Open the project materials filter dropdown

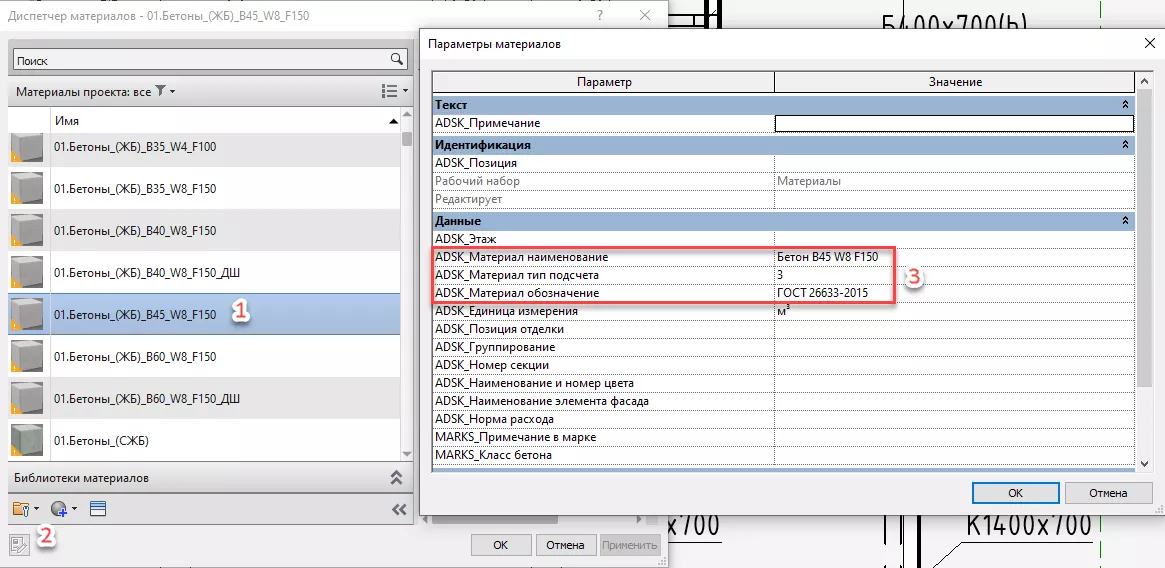click(165, 92)
